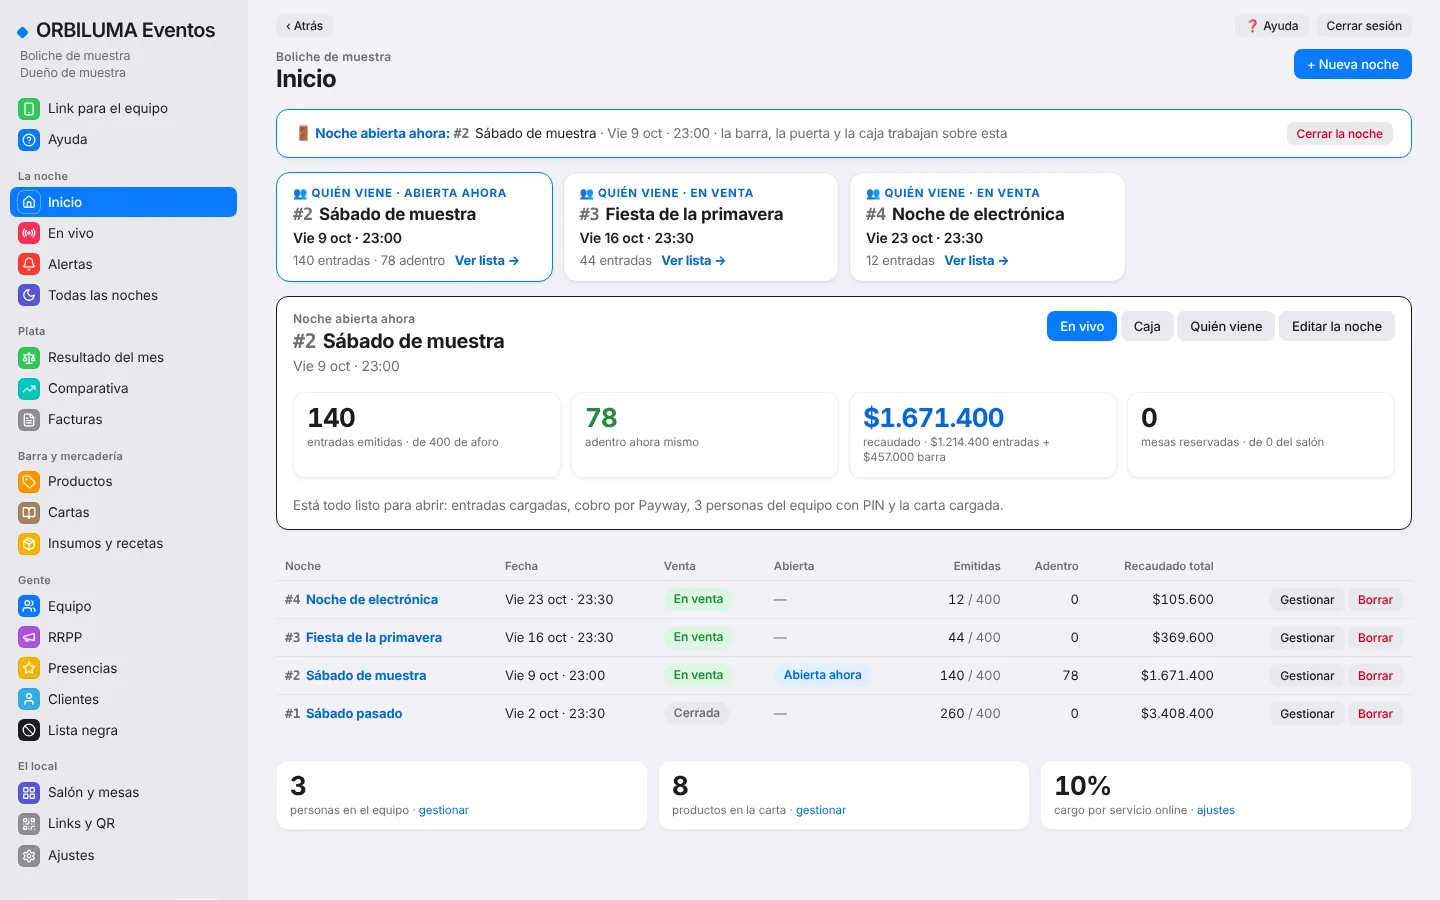Switch to the Quién viene tab
The width and height of the screenshot is (1440, 900).
point(1226,326)
